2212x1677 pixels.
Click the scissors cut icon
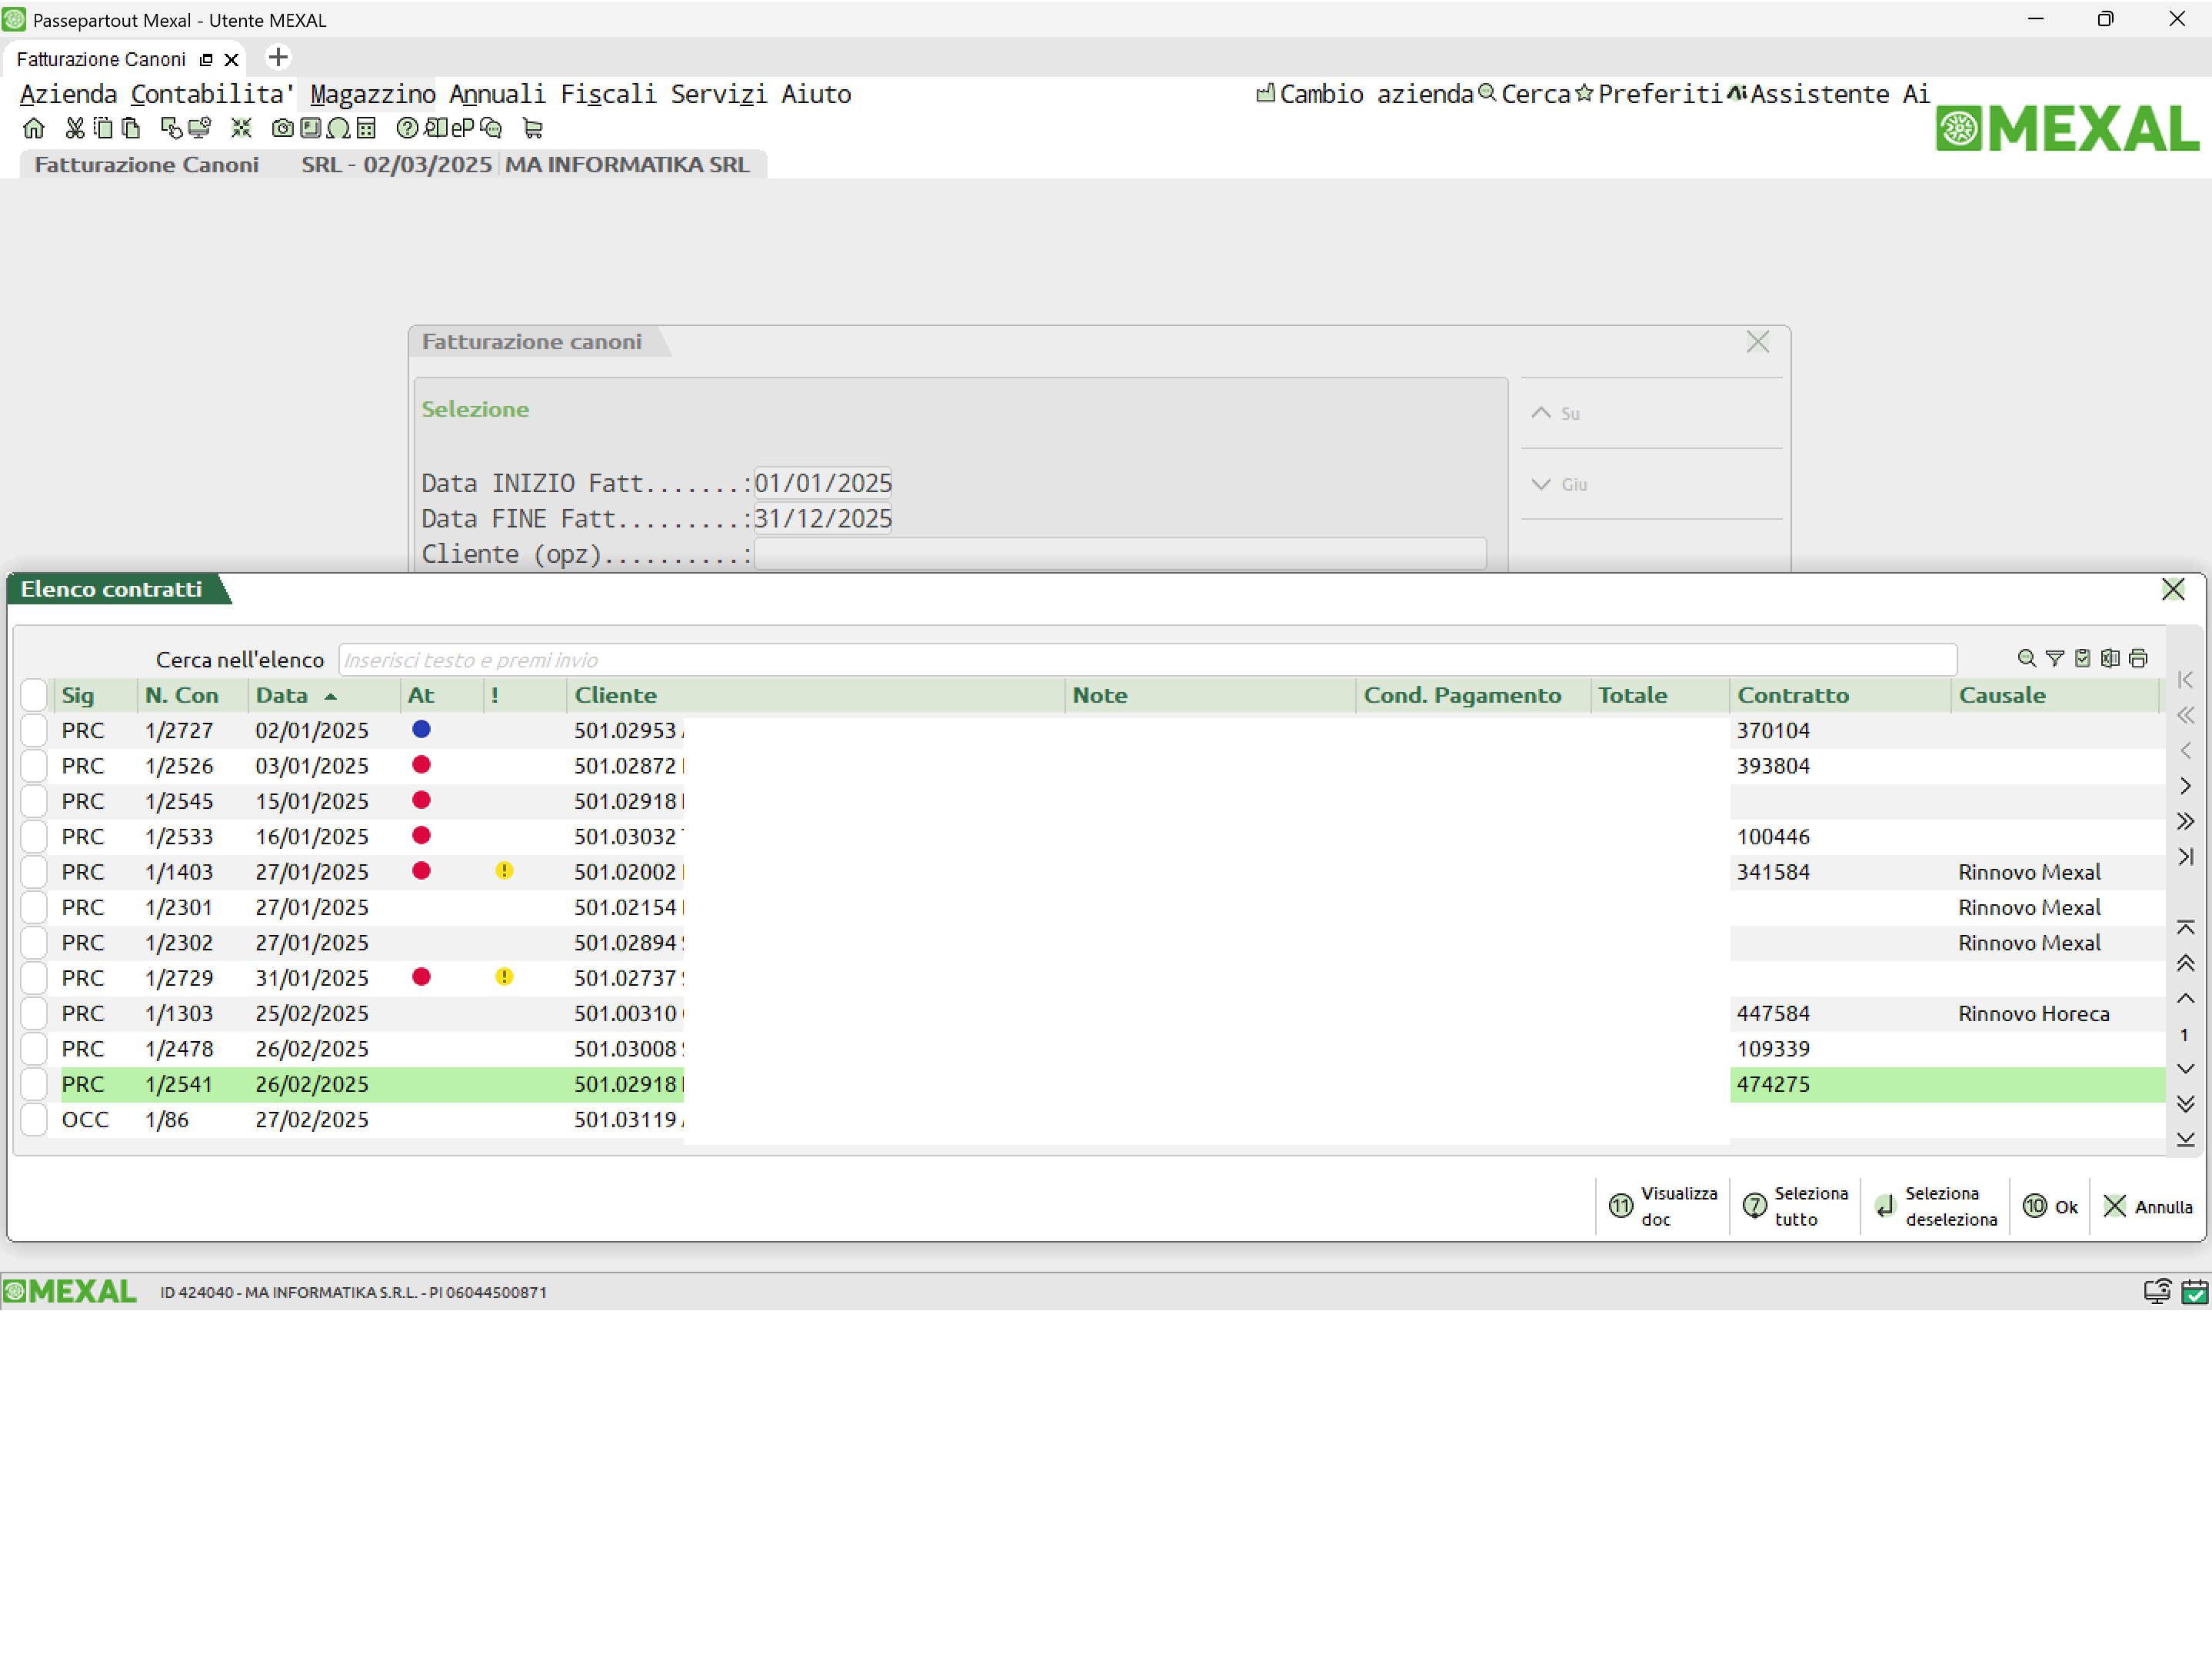pos(74,128)
